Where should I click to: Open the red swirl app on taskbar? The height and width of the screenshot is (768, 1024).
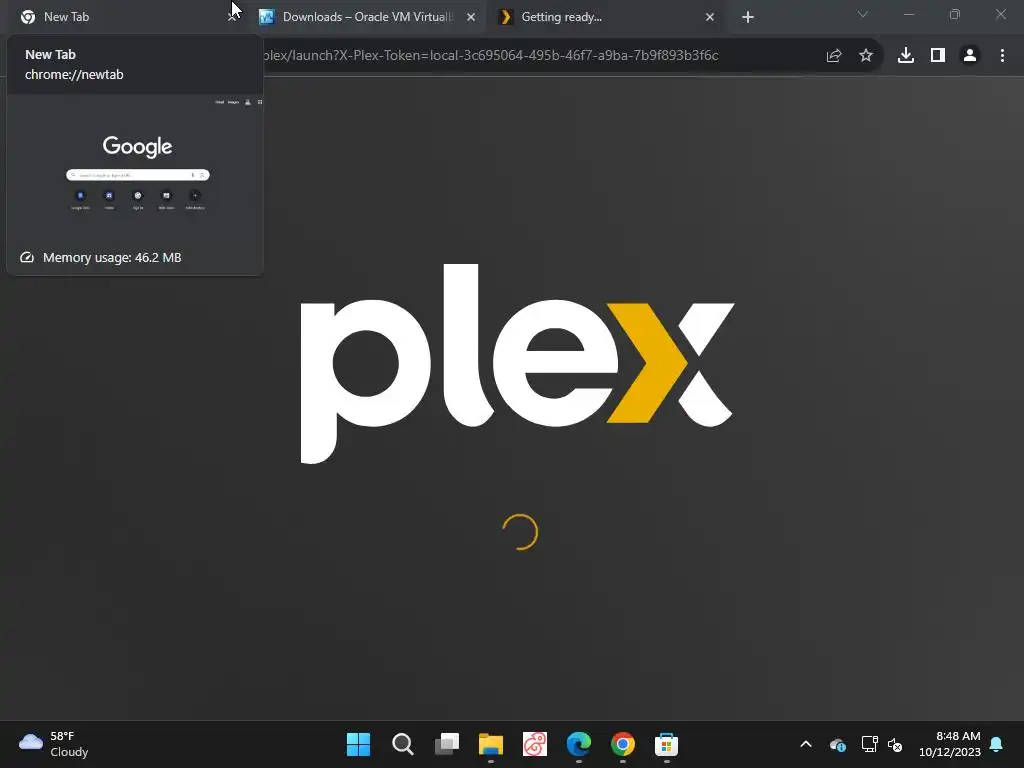pos(535,744)
